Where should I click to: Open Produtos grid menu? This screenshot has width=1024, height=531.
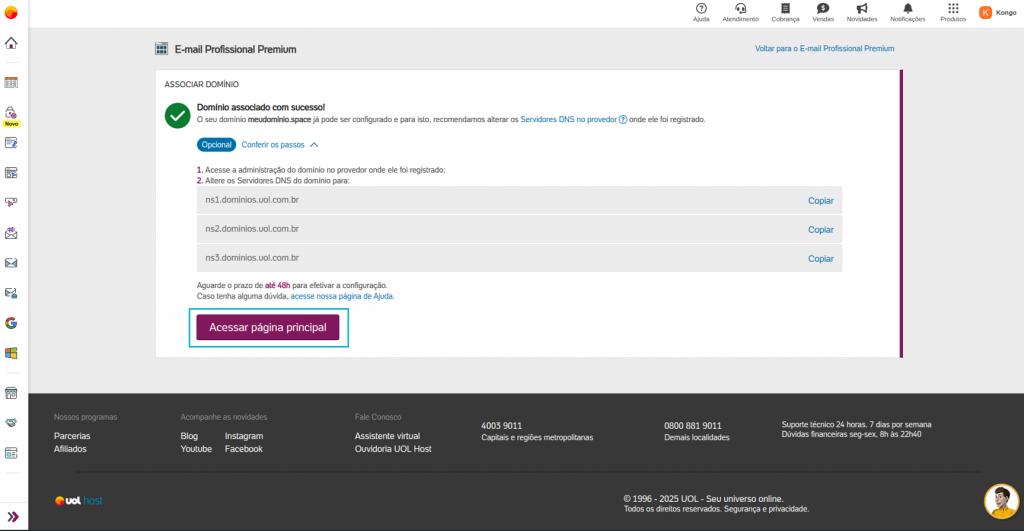point(953,12)
